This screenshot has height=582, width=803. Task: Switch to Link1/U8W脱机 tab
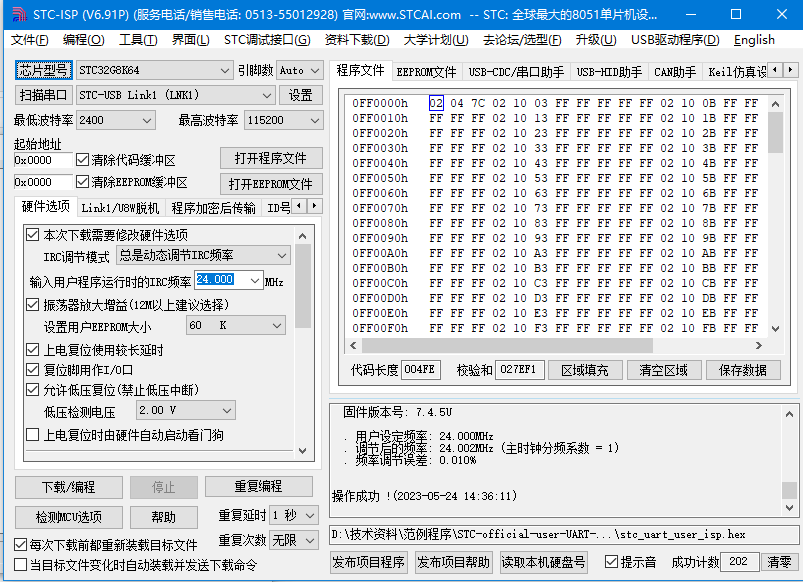pos(120,207)
